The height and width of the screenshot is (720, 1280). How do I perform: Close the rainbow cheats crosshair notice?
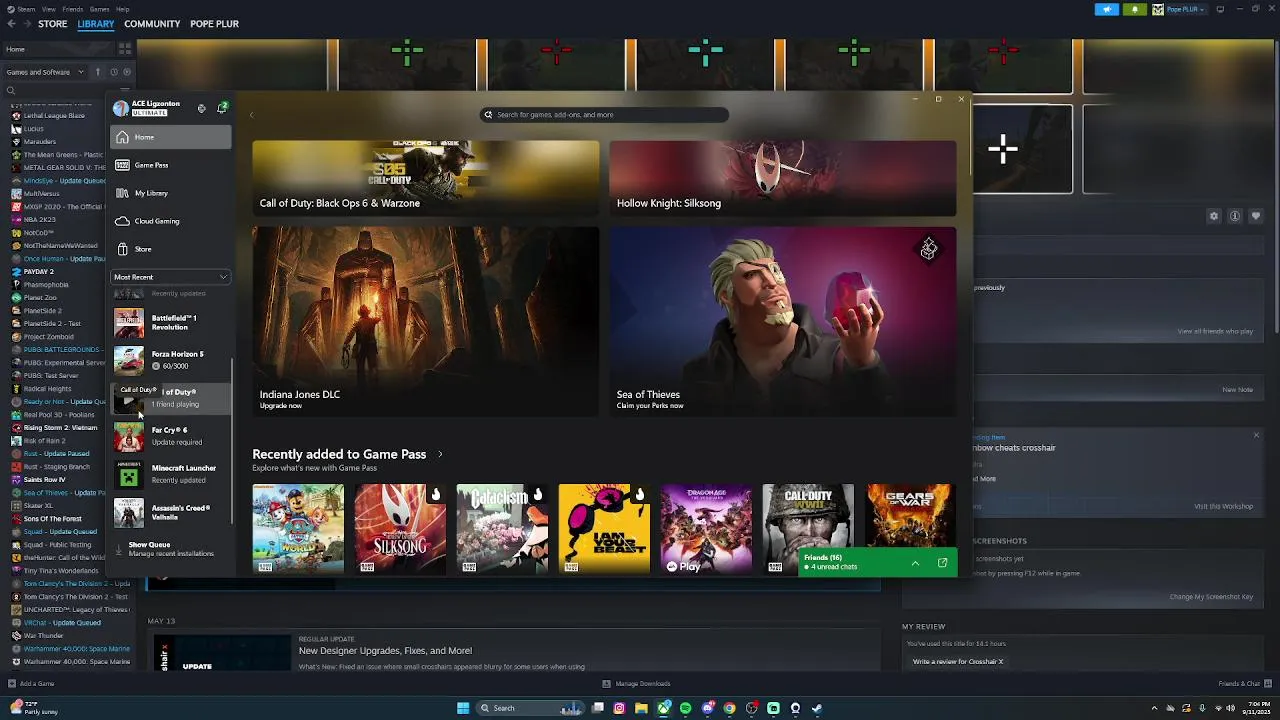1256,435
